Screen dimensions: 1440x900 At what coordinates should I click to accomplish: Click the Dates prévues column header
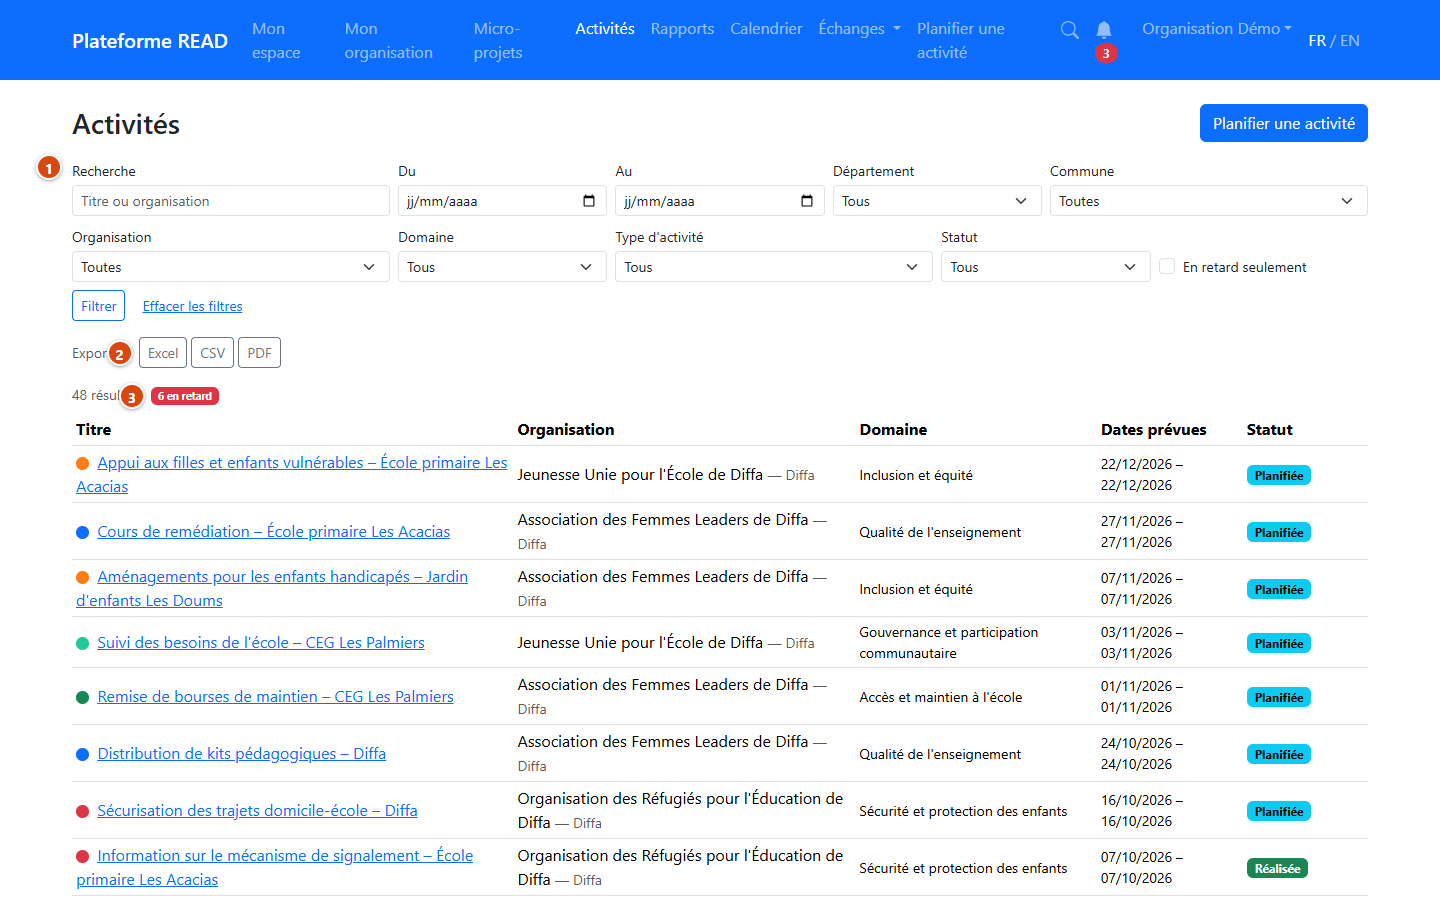(1154, 429)
